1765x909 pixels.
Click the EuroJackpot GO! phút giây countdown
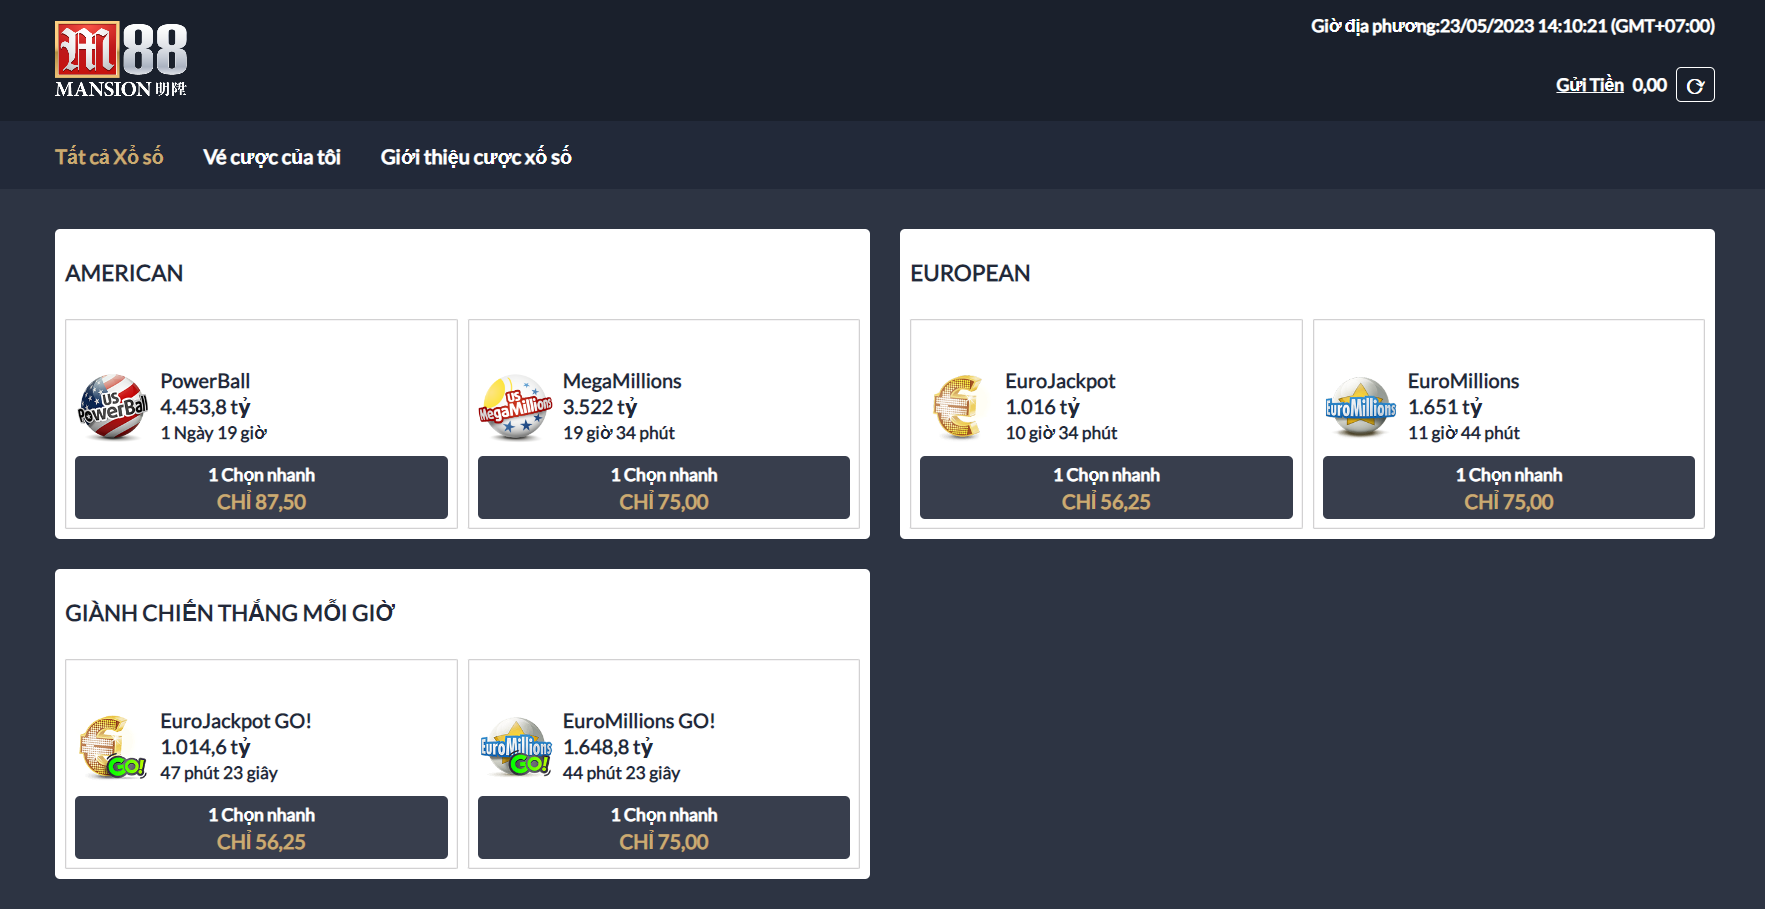point(219,773)
